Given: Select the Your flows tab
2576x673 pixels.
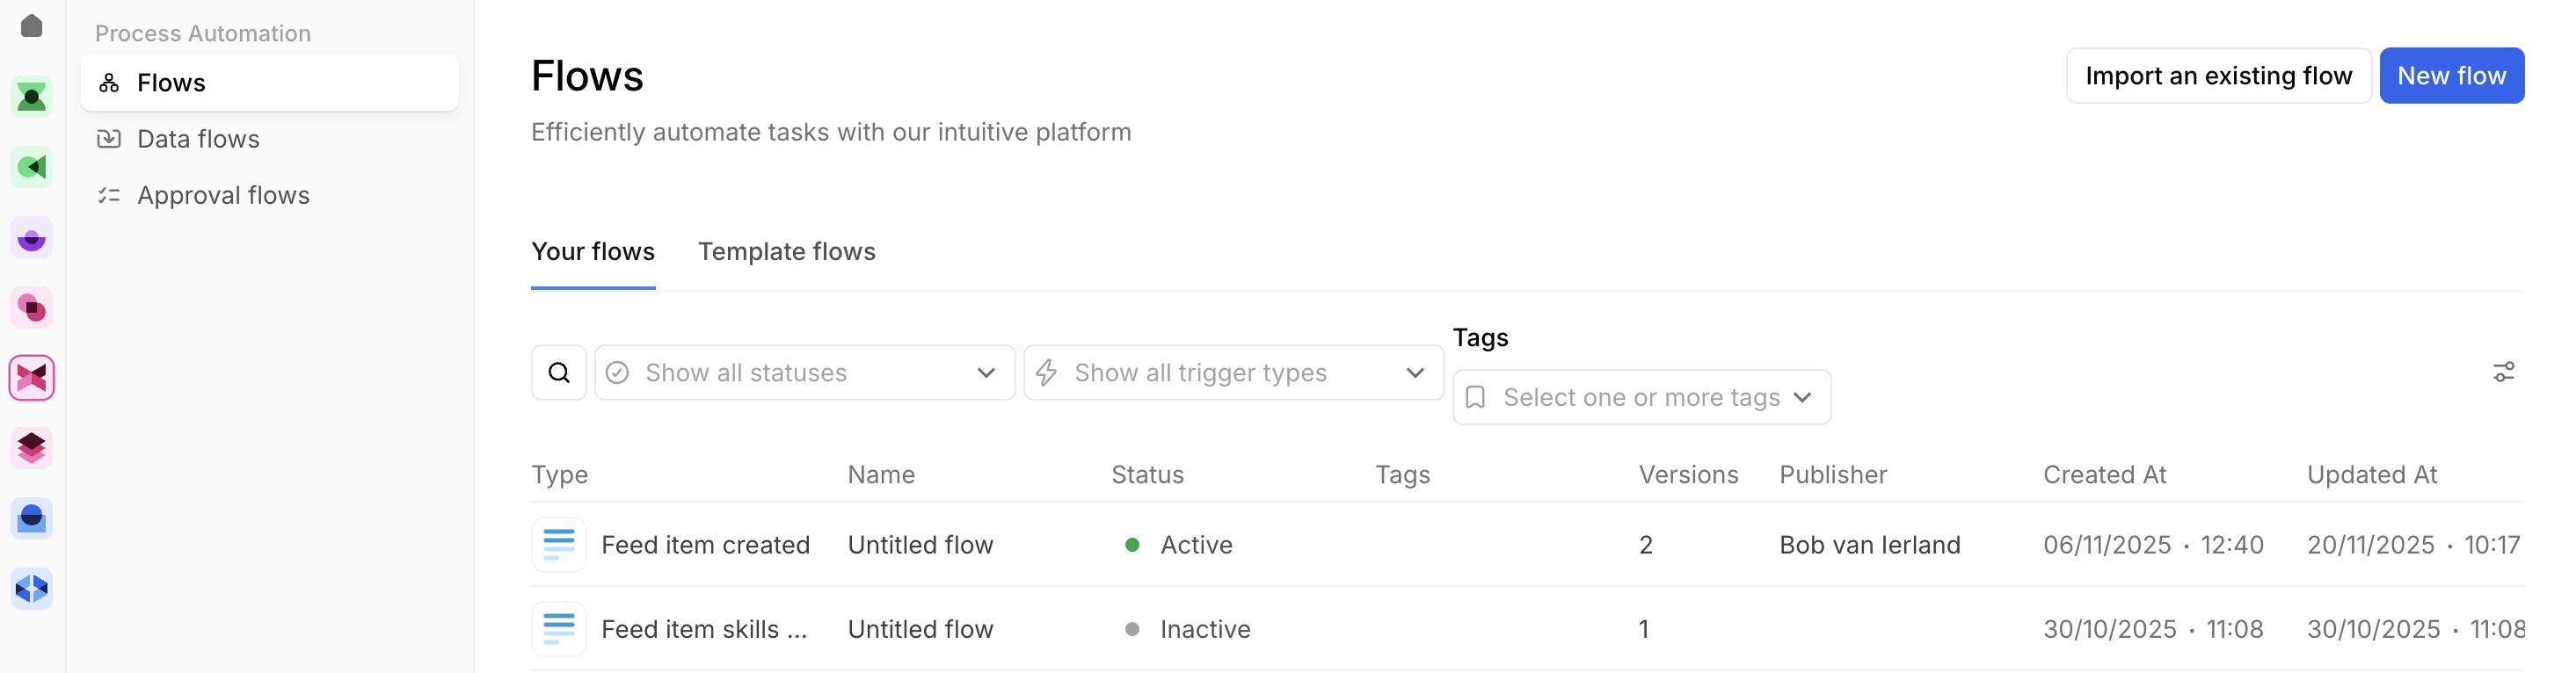Looking at the screenshot, I should 593,252.
